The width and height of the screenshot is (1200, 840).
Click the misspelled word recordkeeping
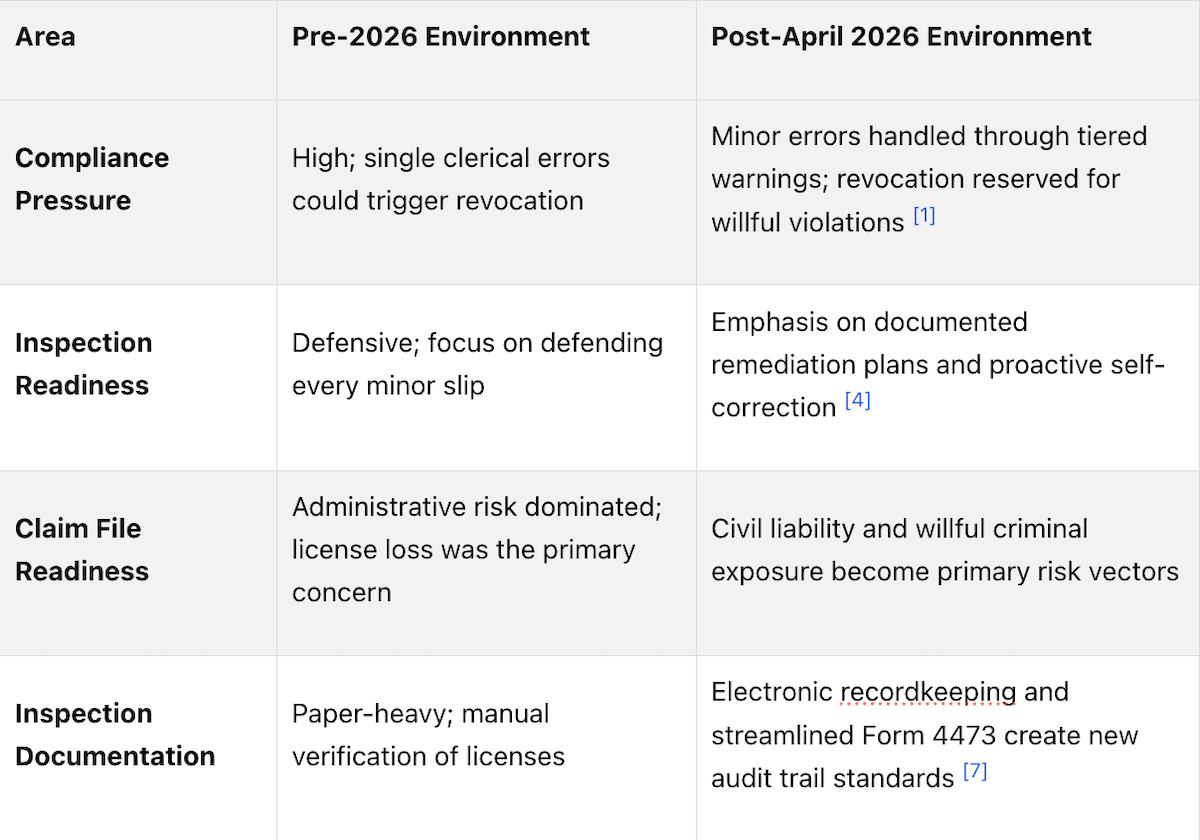pos(928,692)
